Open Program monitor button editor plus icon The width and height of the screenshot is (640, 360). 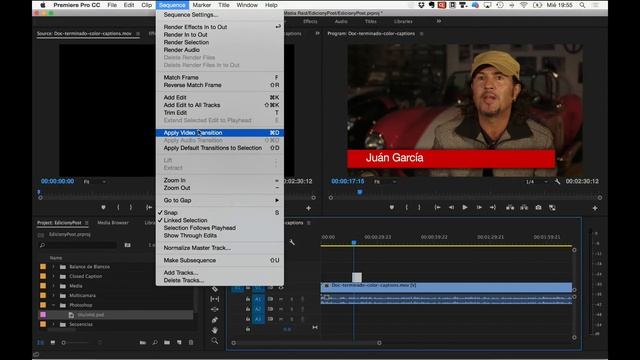(595, 208)
